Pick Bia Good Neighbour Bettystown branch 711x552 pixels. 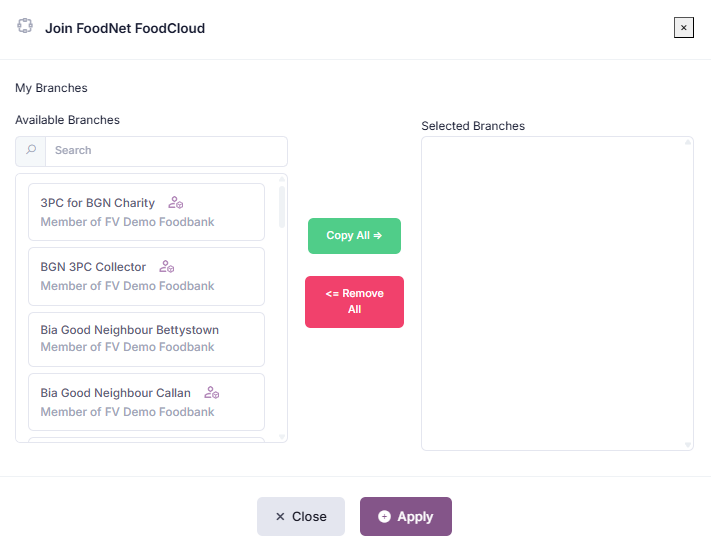pos(146,339)
